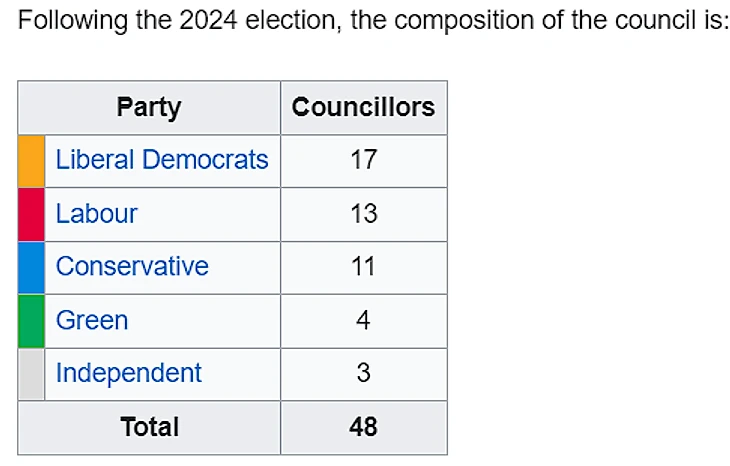Select the Conservative councillor count 11
Image resolution: width=730 pixels, height=466 pixels.
click(363, 267)
